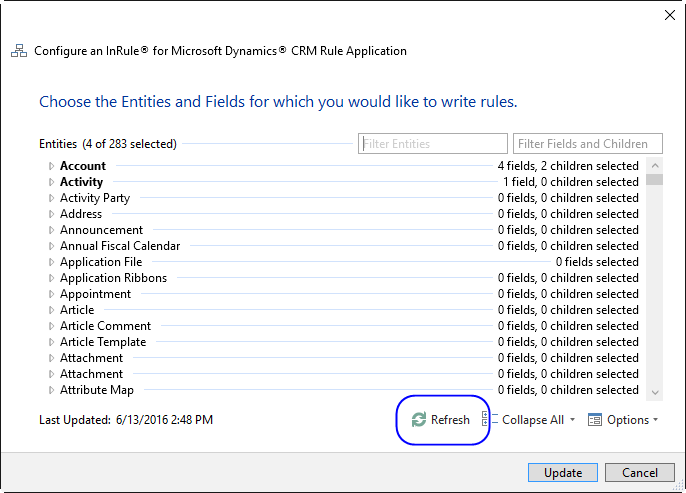Screen dimensions: 686x493
Task: Click the entity list scrollbar thumb
Action: tap(655, 179)
